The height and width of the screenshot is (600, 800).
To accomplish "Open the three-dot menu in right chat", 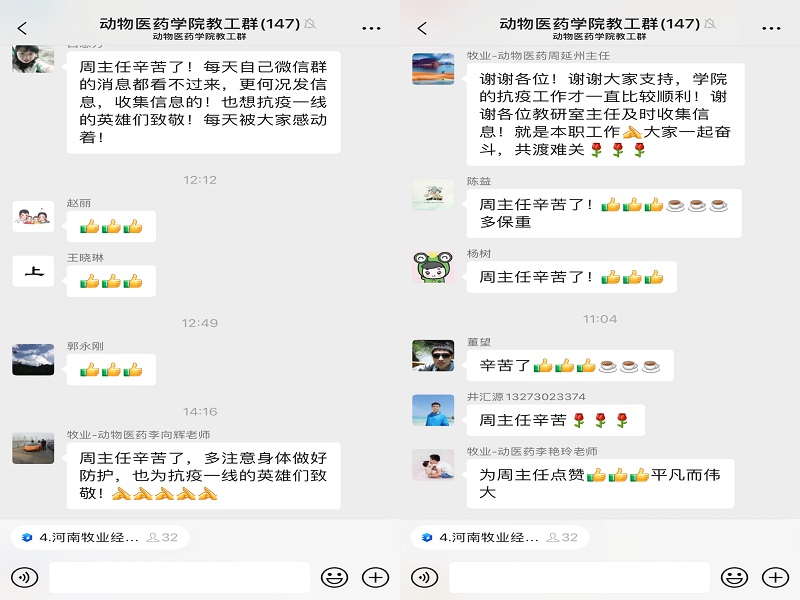I will (x=771, y=29).
